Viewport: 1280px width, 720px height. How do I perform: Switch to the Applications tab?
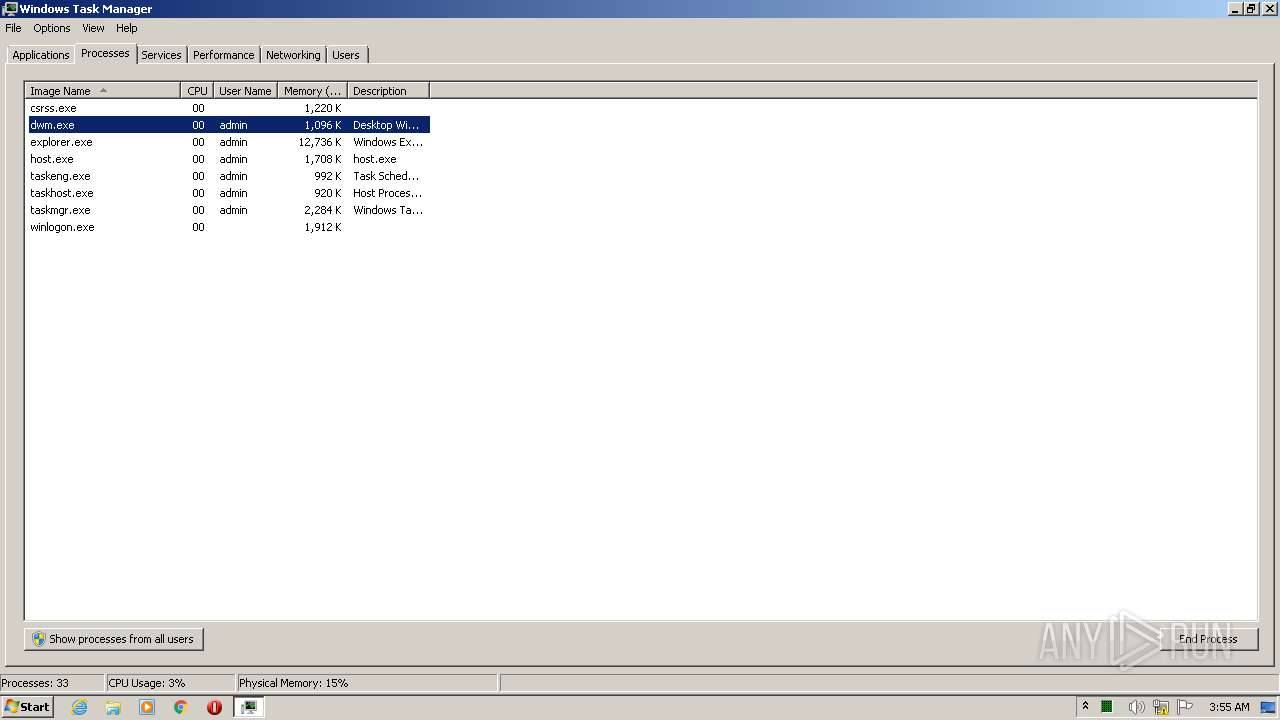(41, 55)
